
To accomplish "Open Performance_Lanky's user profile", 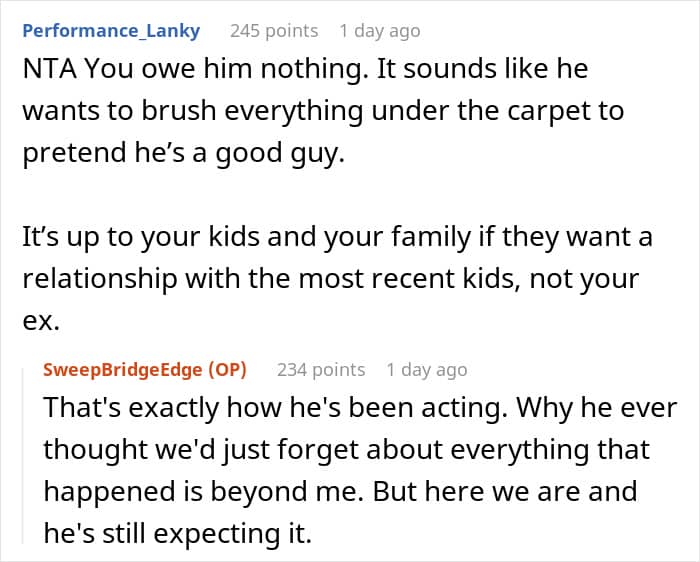I will [111, 31].
